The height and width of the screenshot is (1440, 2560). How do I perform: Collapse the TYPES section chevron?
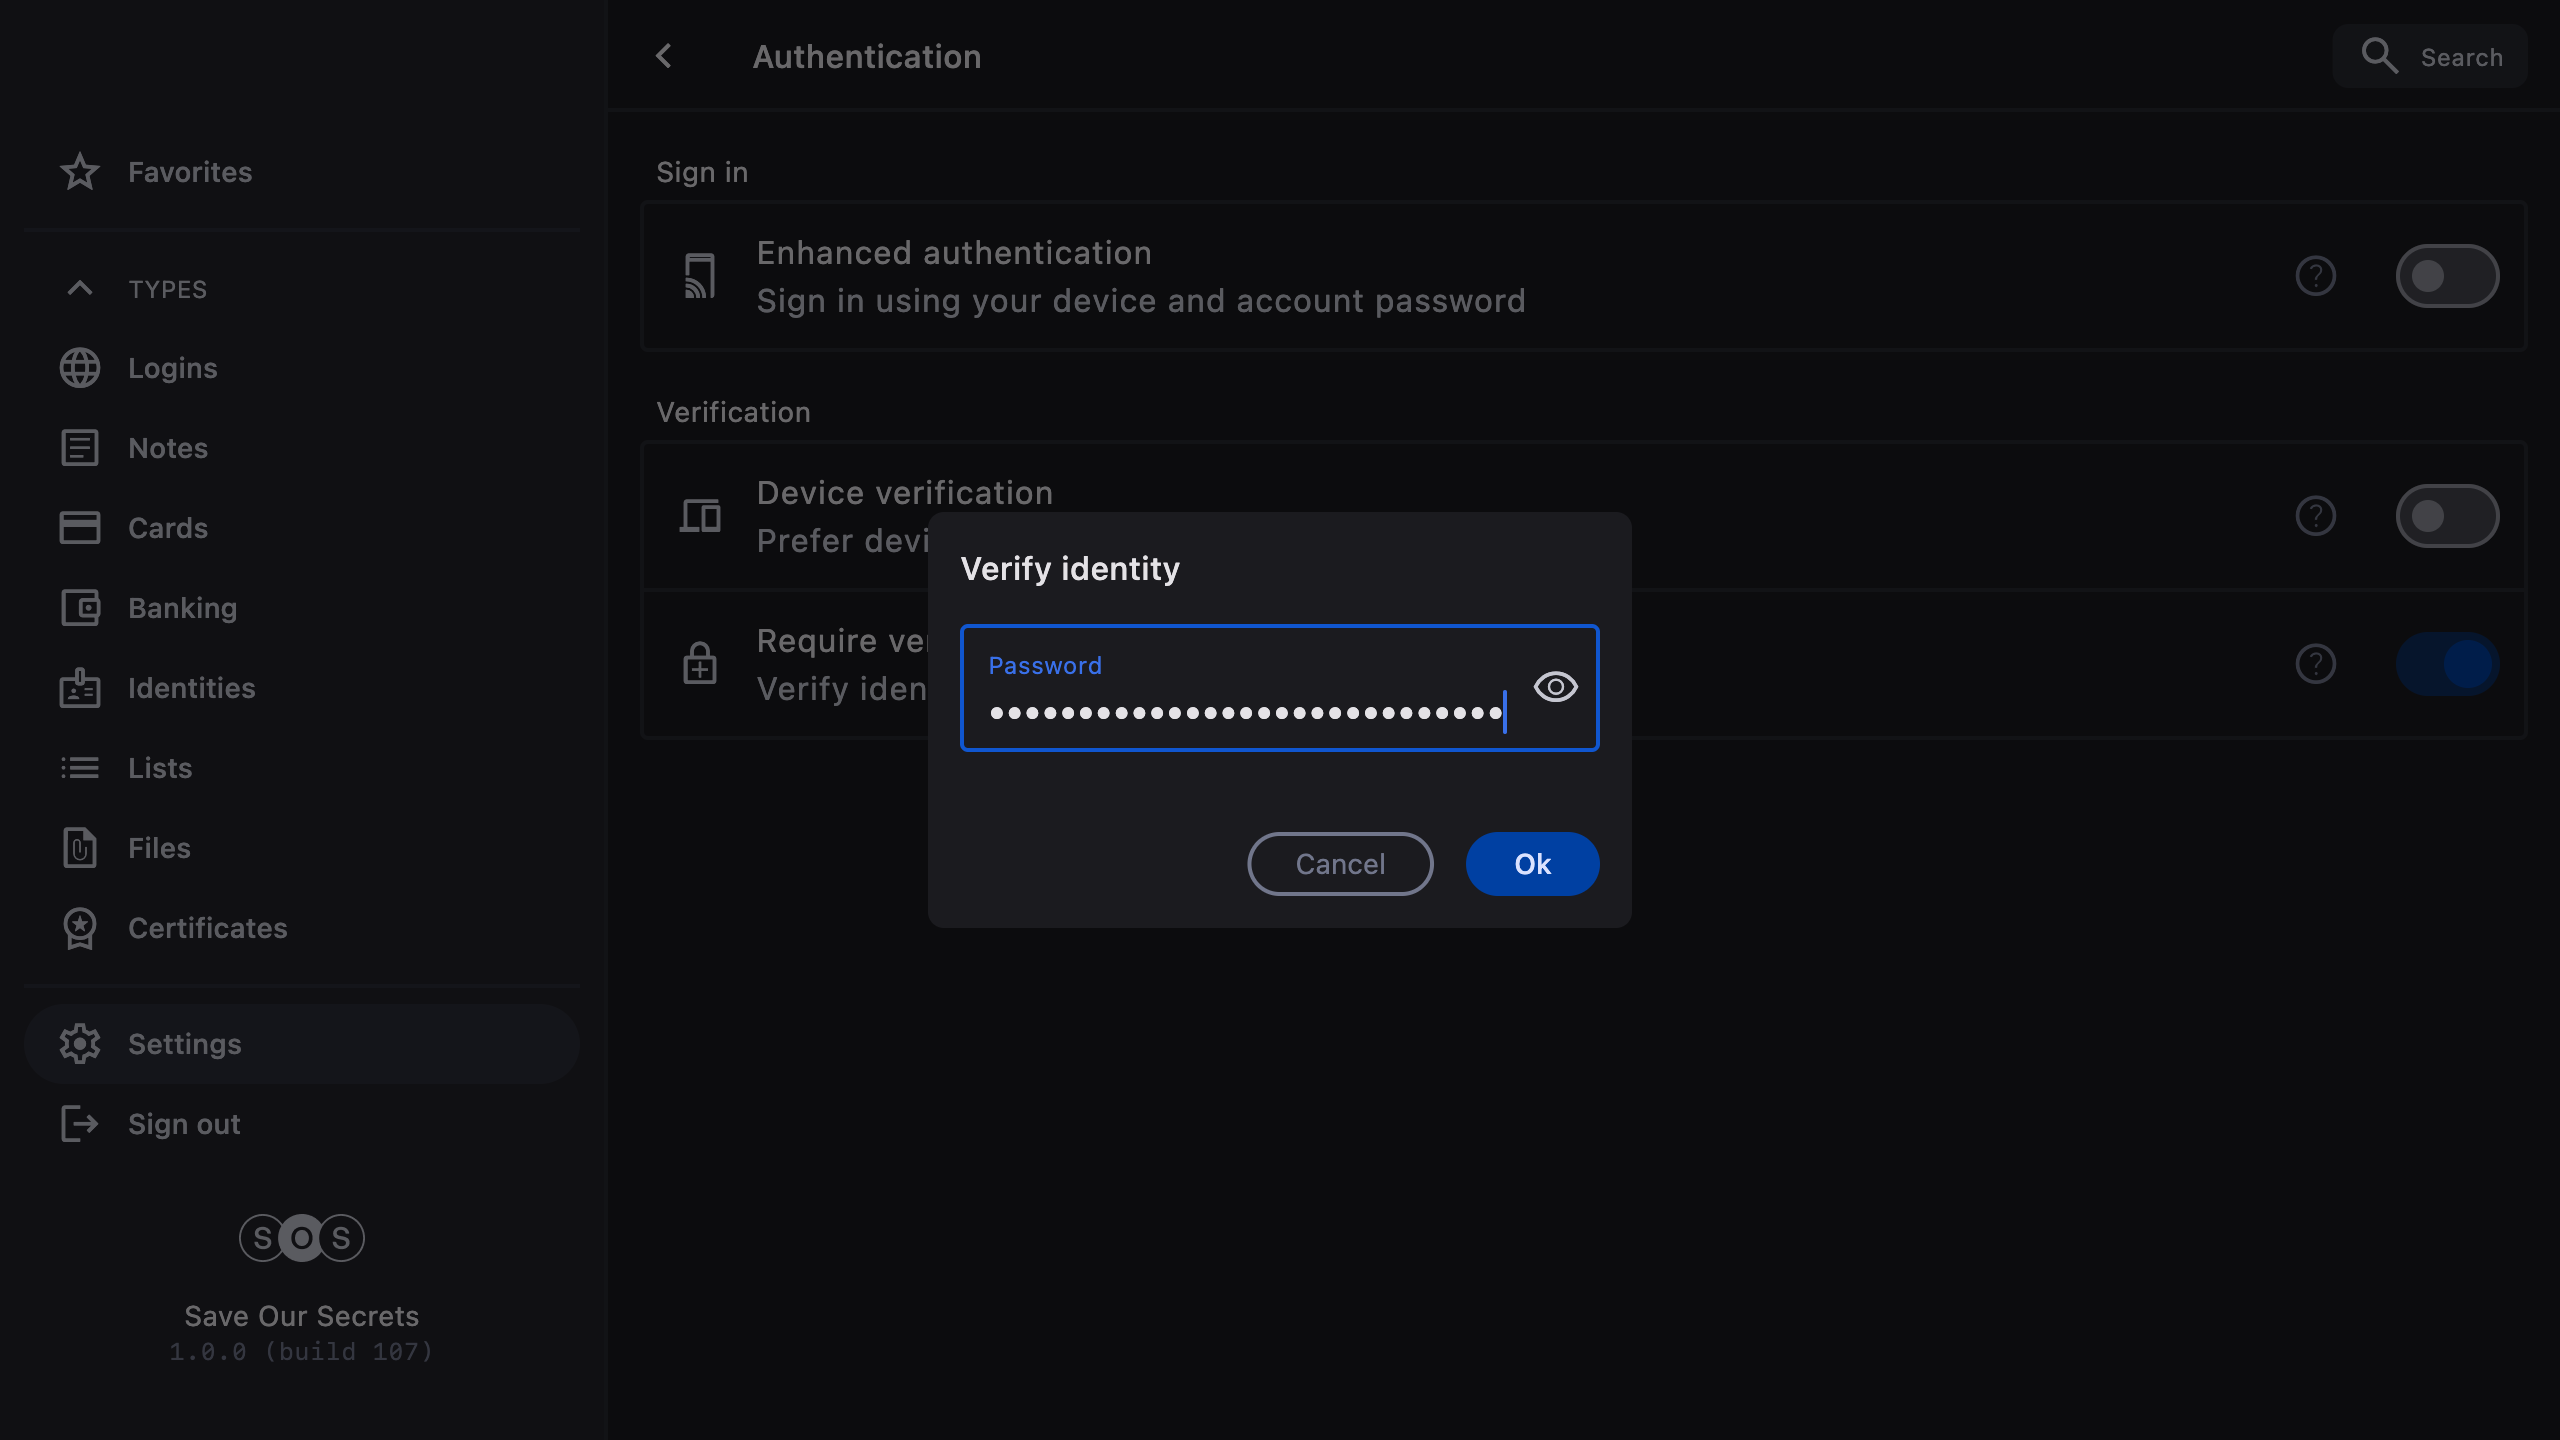click(x=80, y=289)
